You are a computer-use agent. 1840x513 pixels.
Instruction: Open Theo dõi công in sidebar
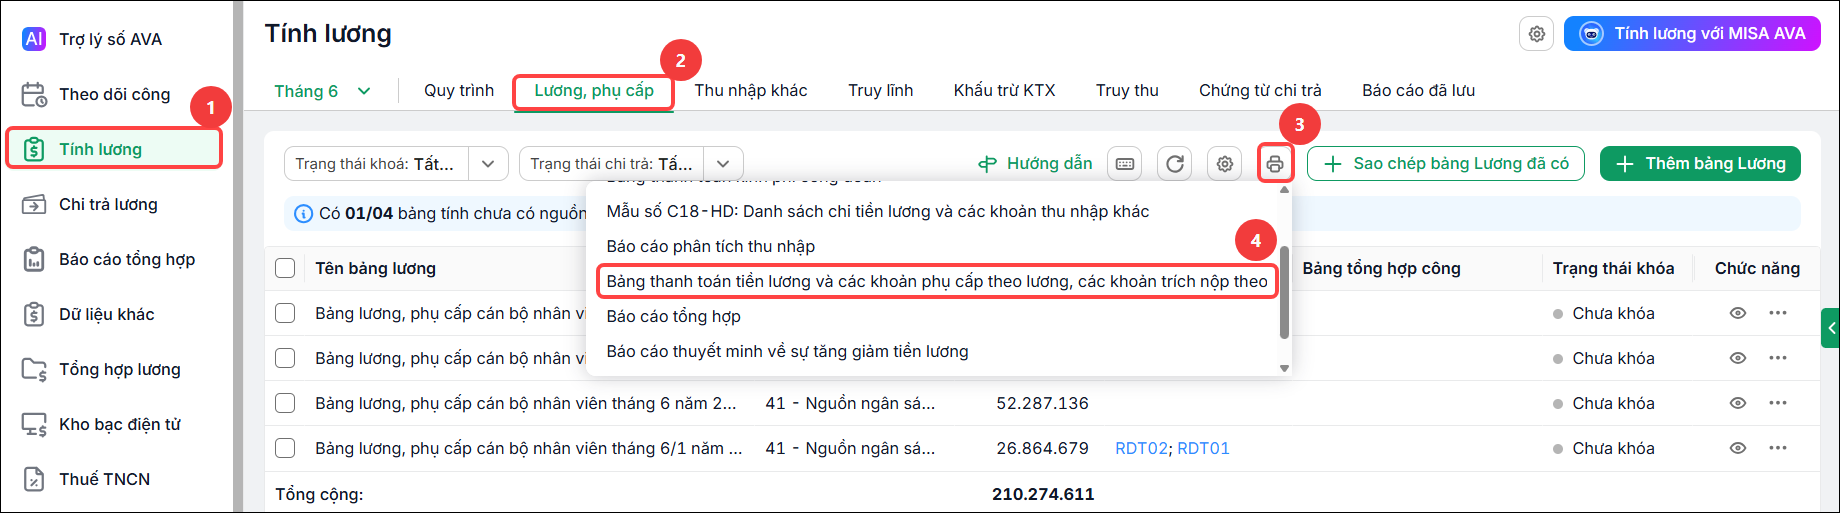pos(114,94)
